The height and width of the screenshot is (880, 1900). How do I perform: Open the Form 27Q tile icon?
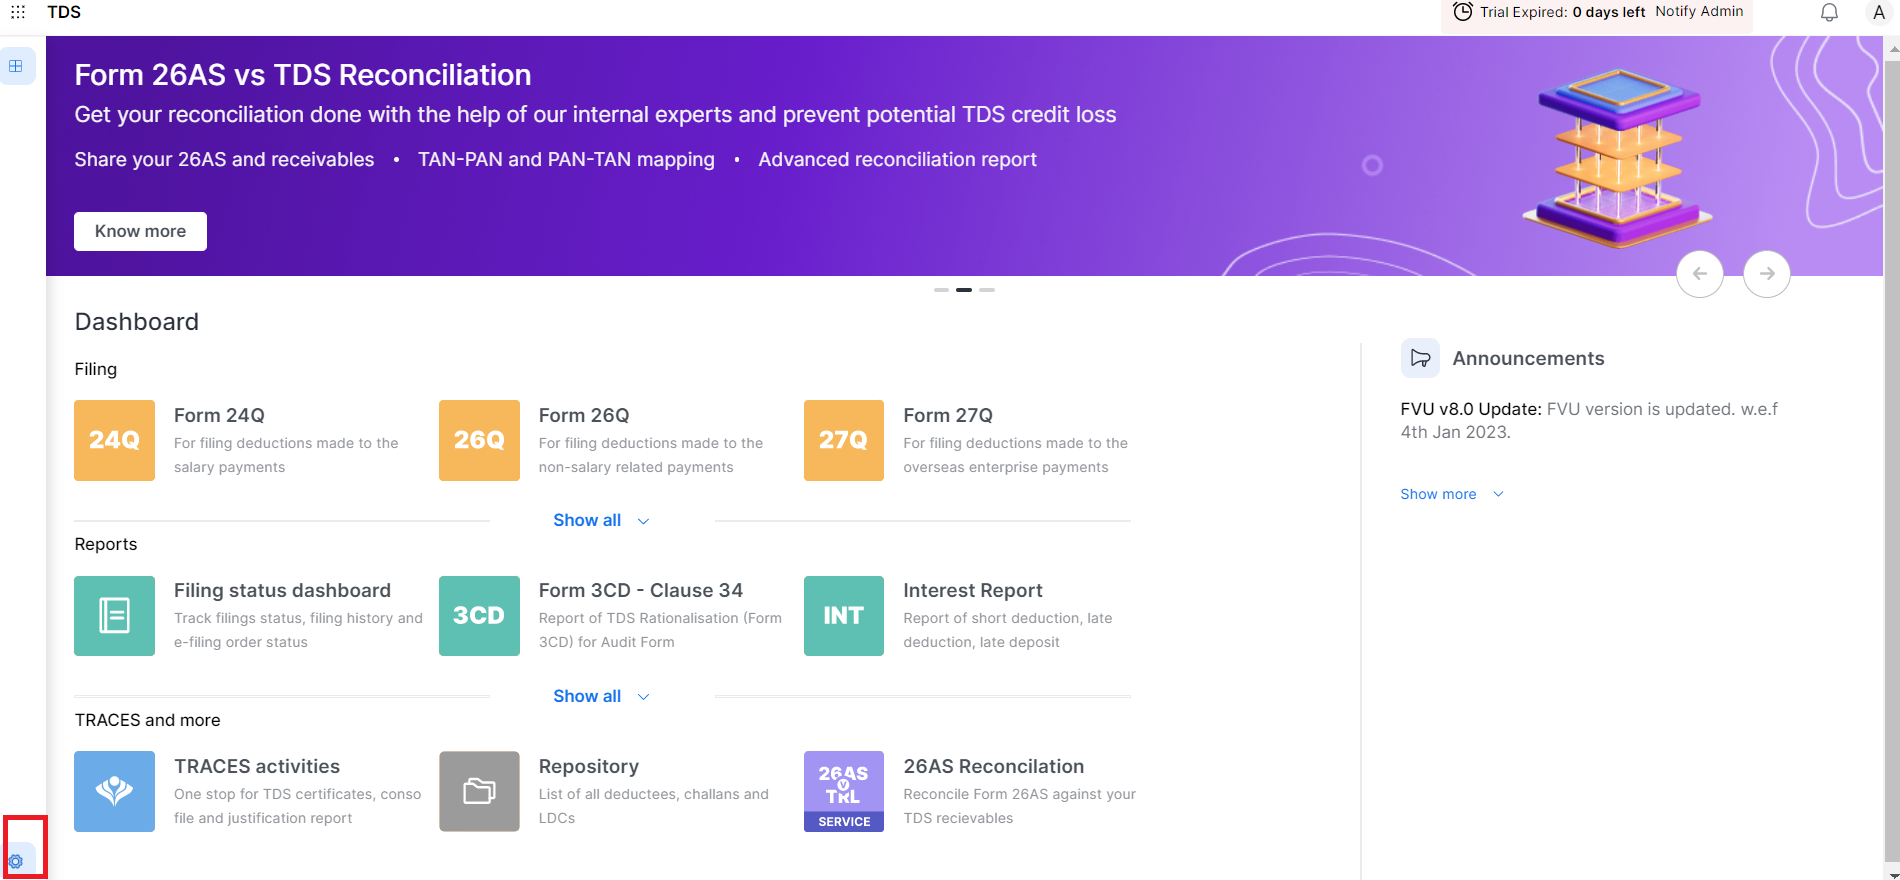[843, 440]
